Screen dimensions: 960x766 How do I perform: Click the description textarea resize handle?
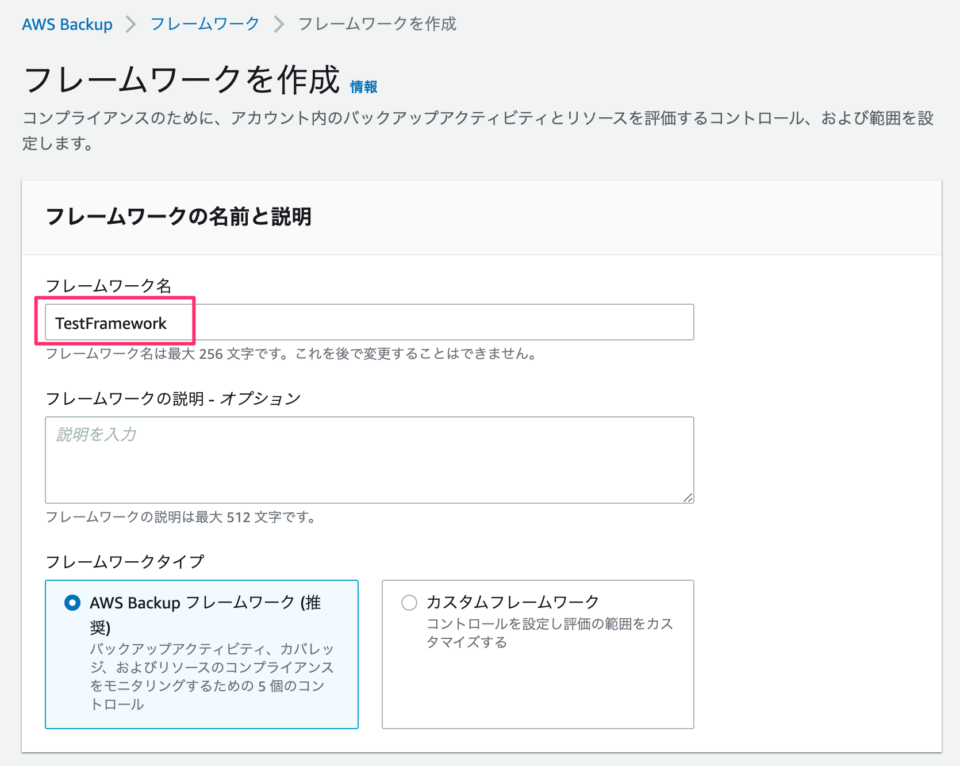coord(688,498)
